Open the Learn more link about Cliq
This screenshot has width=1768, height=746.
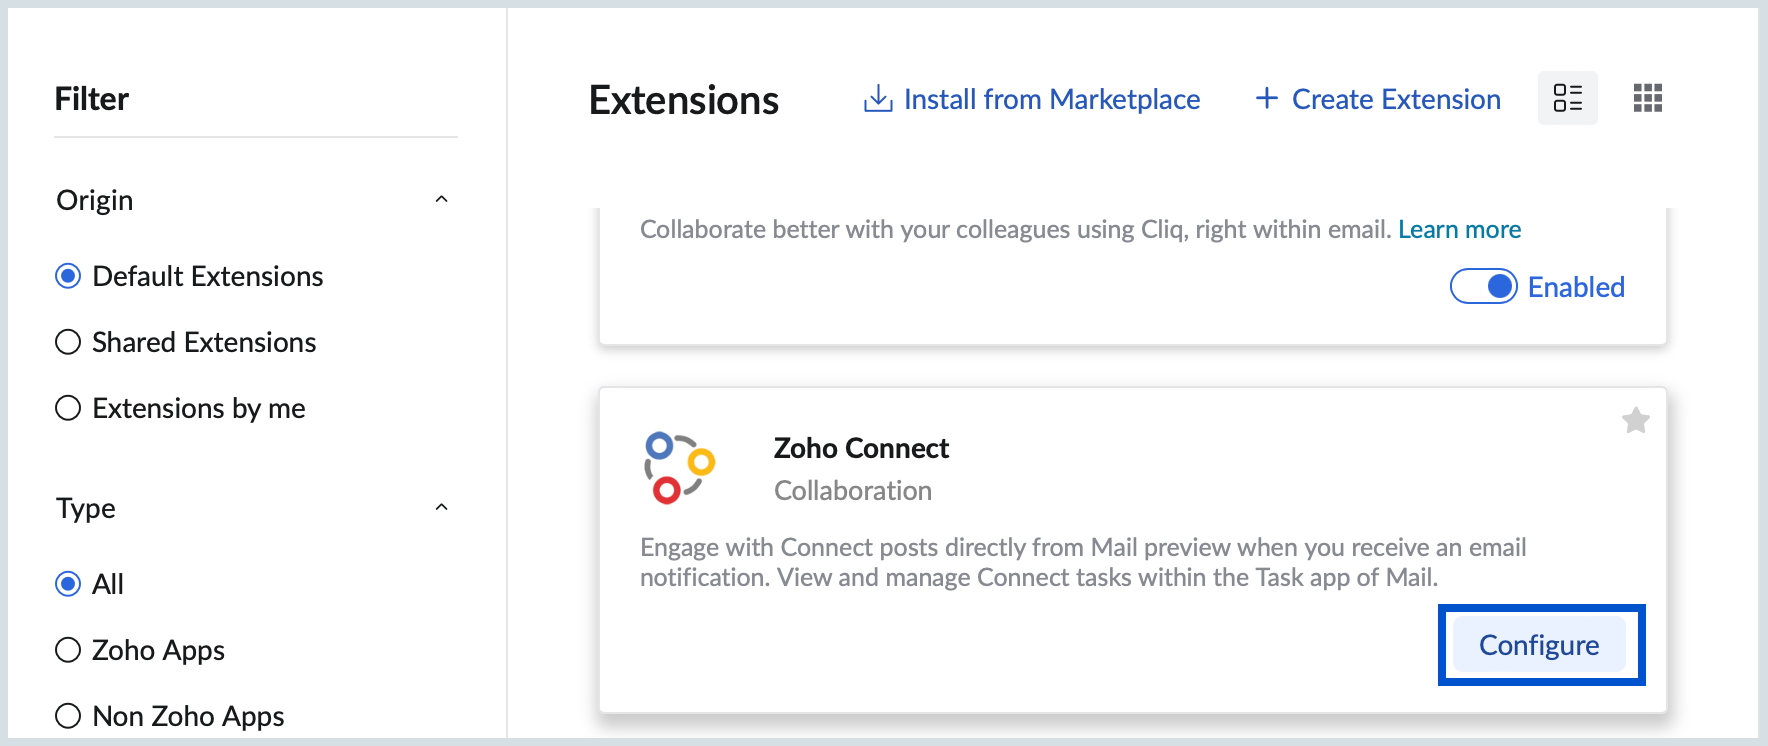click(x=1459, y=230)
